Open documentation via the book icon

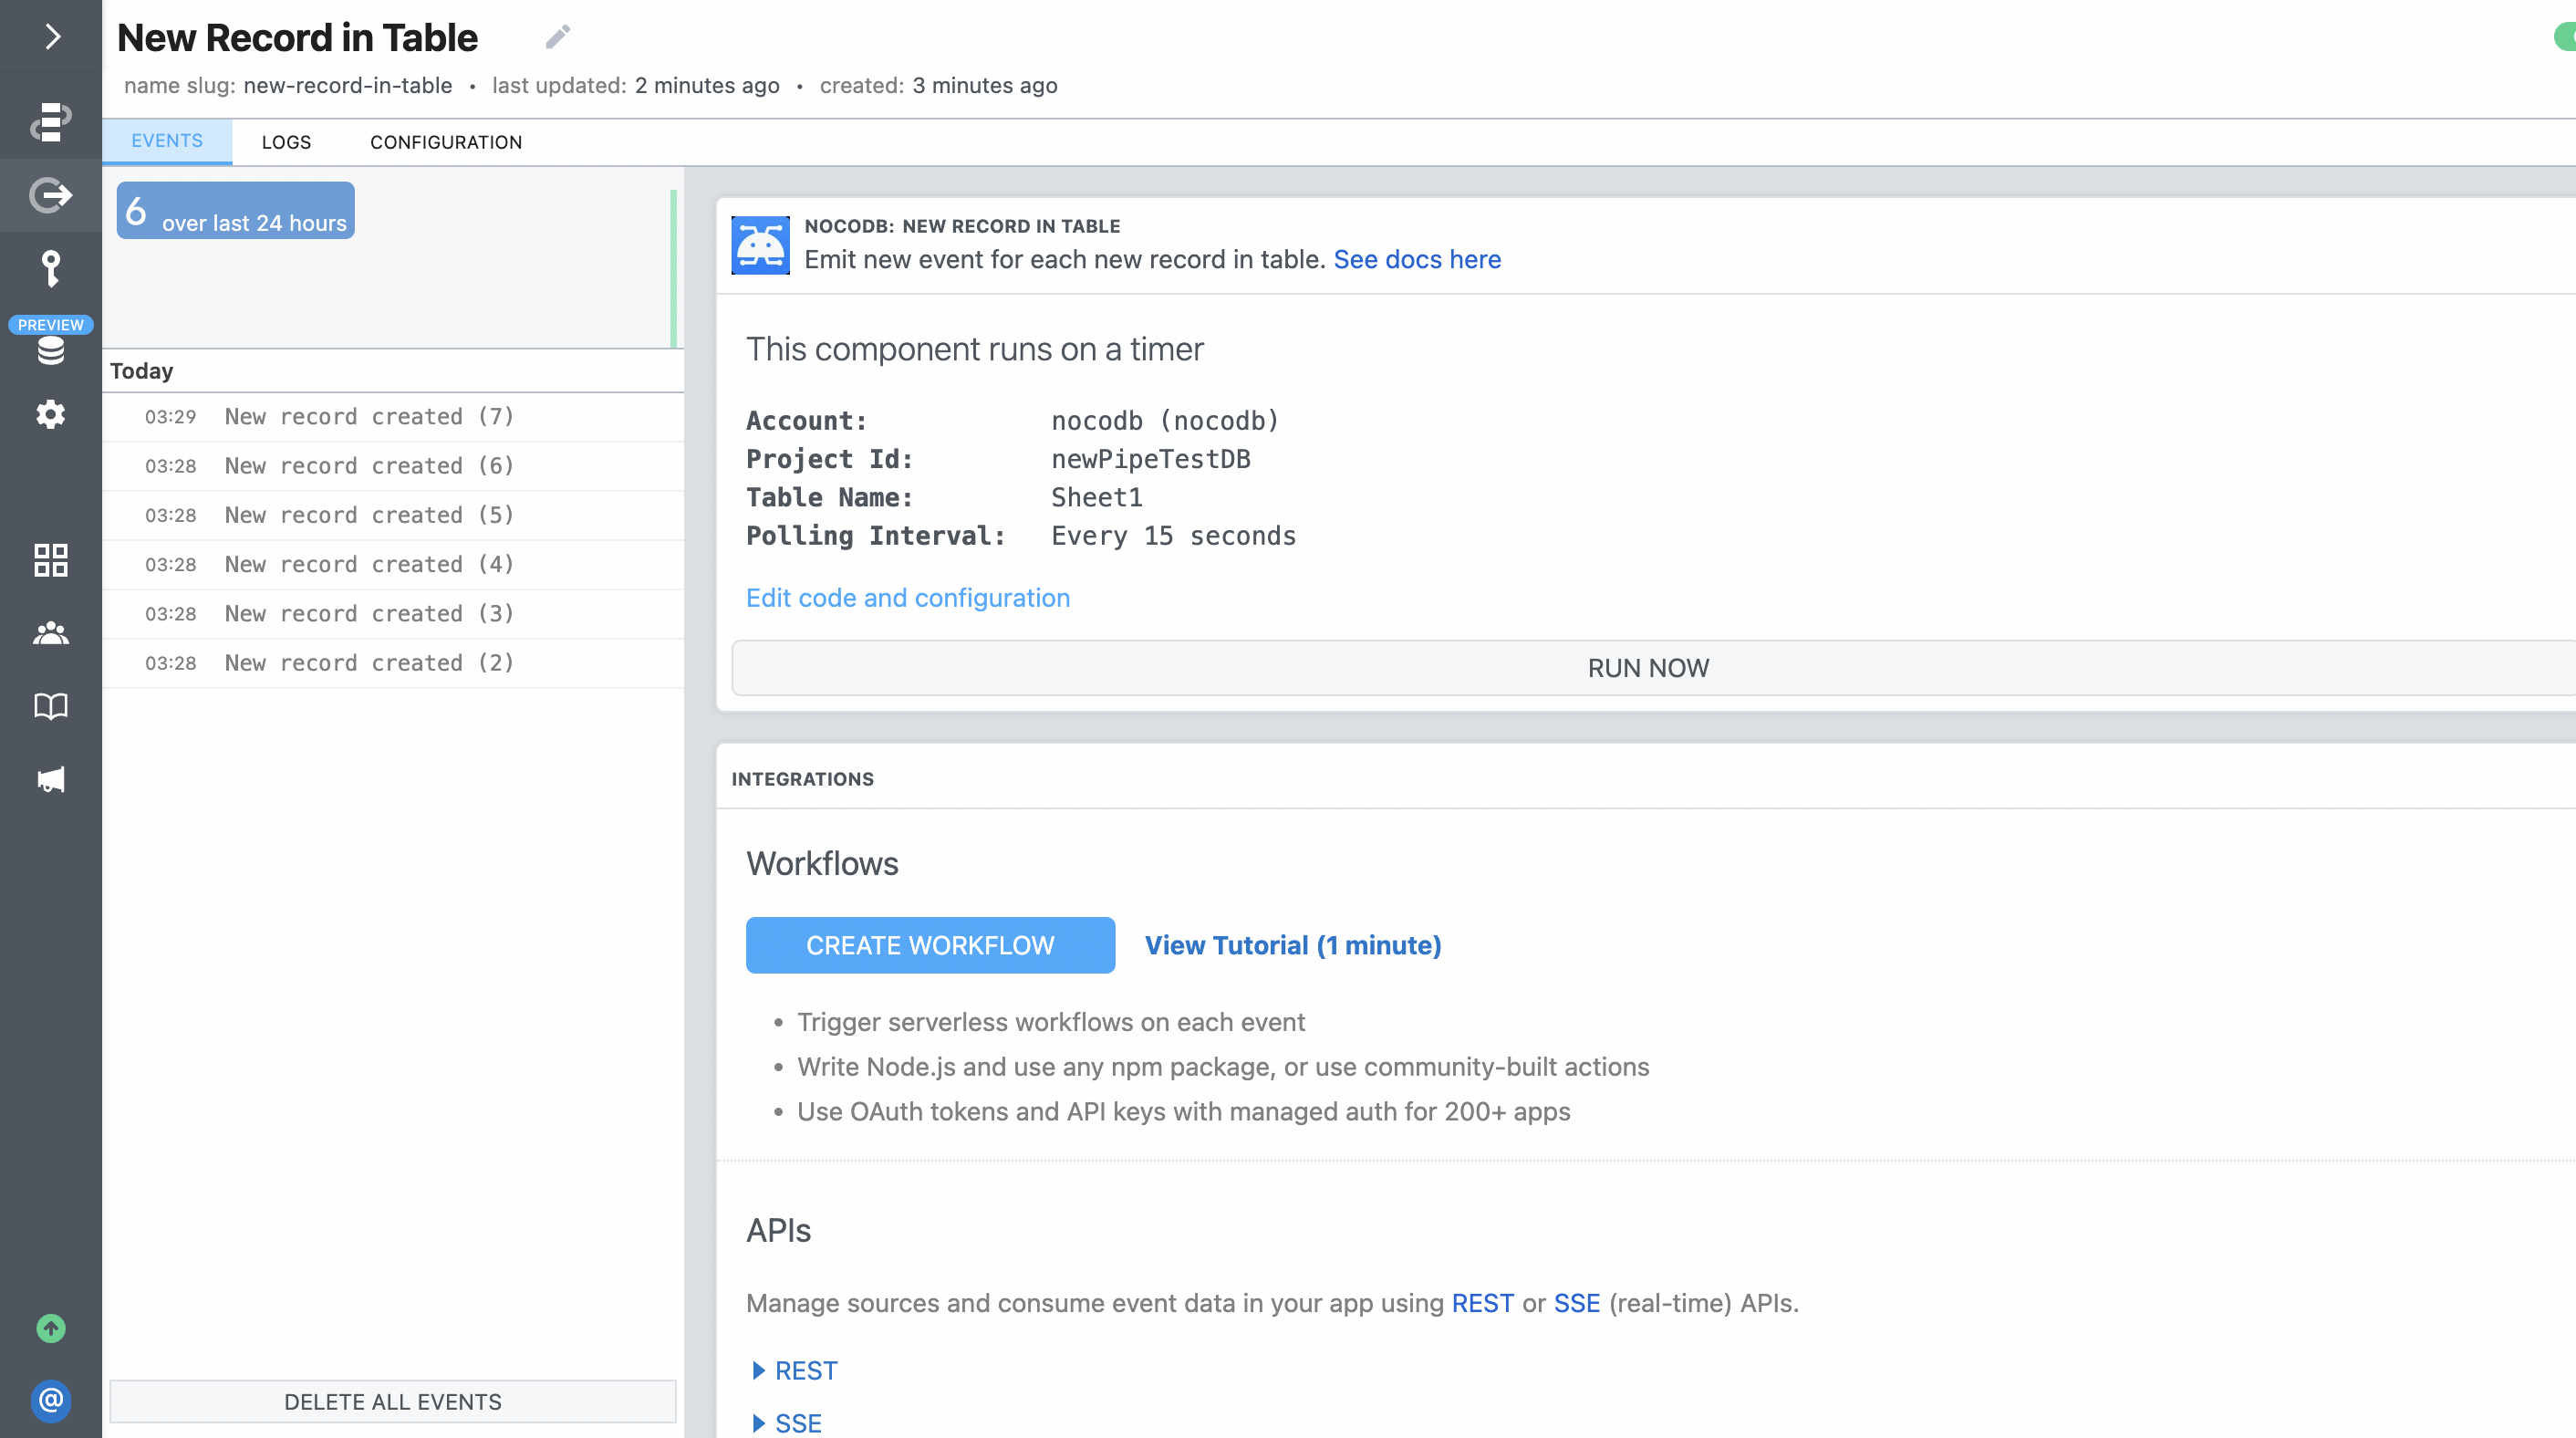(x=51, y=706)
